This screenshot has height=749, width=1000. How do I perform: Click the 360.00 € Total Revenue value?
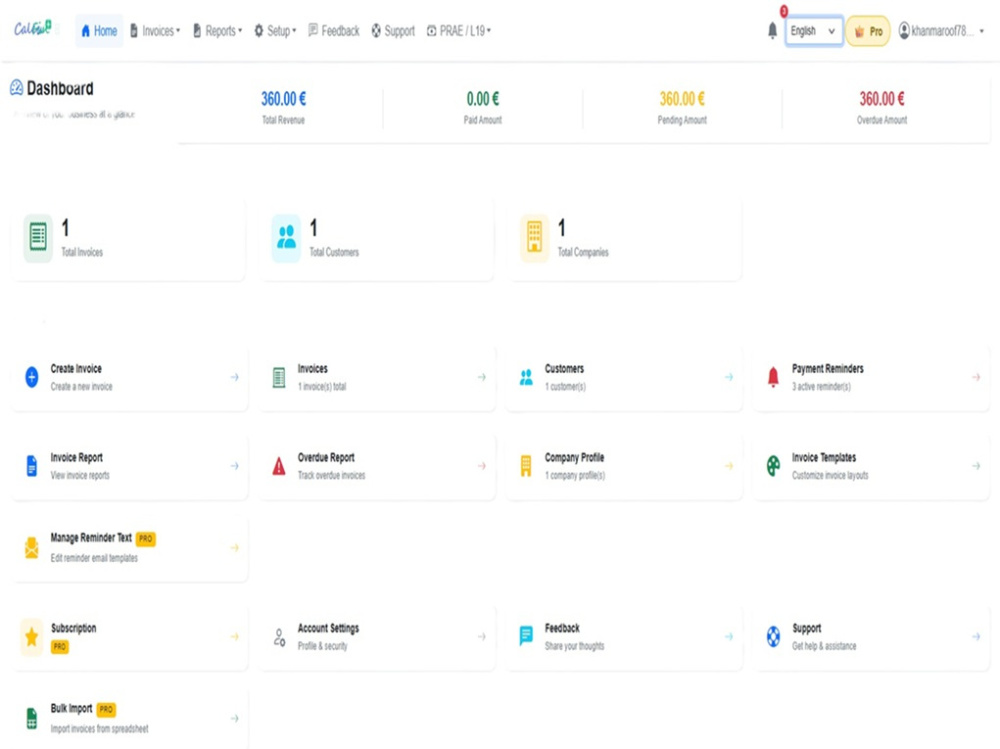pos(283,99)
